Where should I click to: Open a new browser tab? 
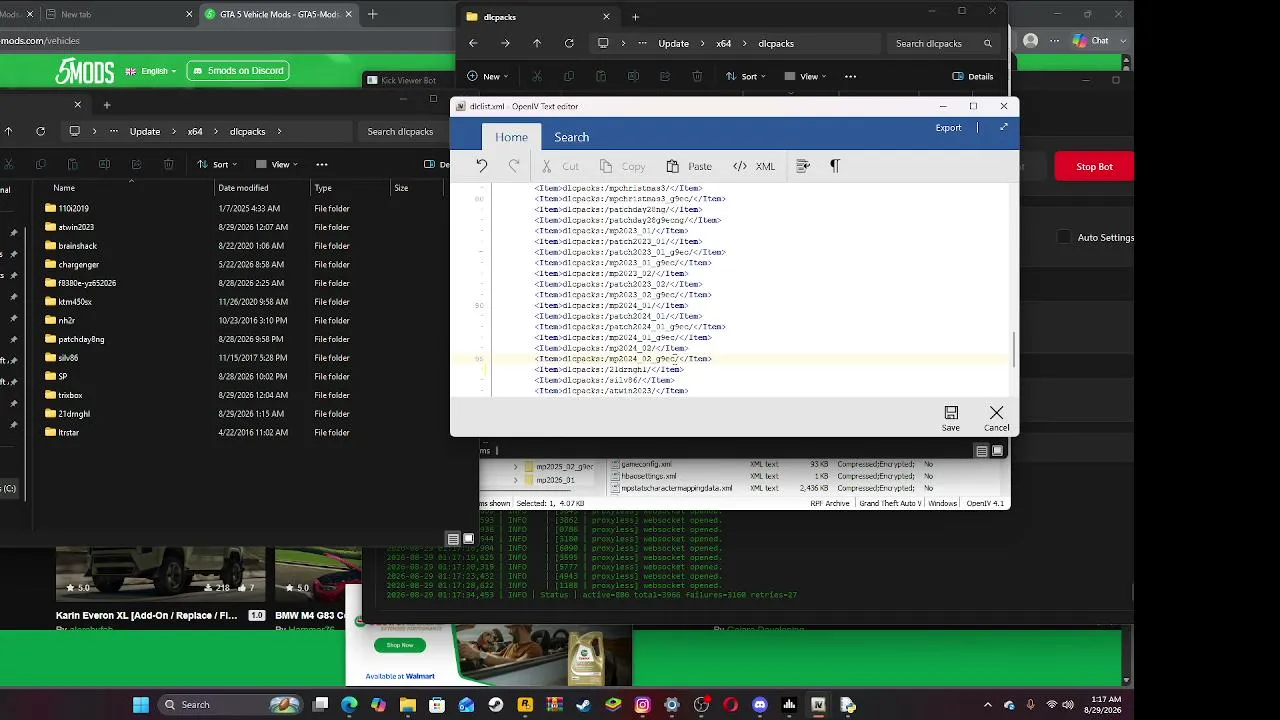point(373,14)
